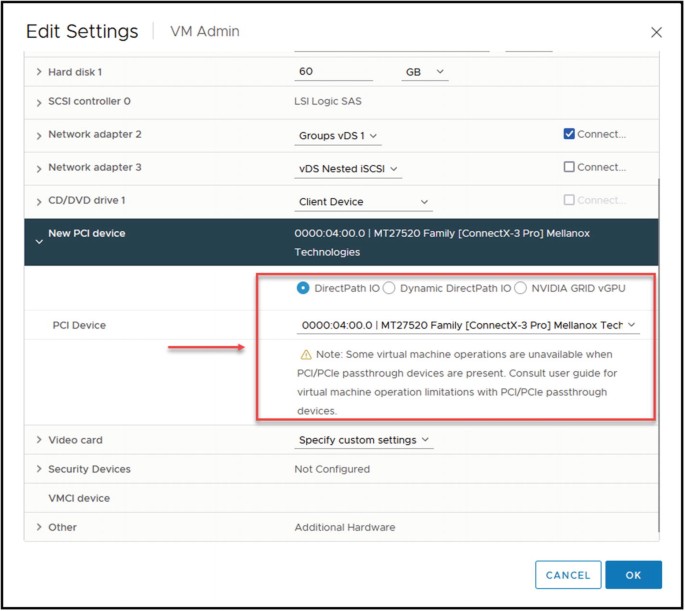Click the CANCEL button

click(x=568, y=575)
